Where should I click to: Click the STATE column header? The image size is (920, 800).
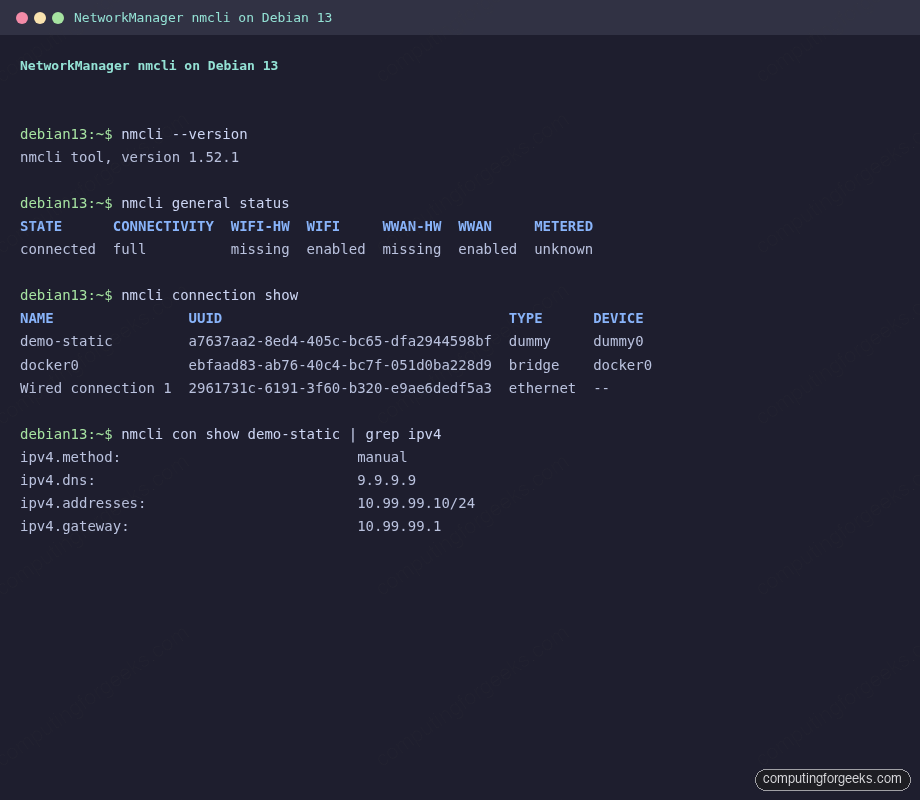tap(40, 226)
